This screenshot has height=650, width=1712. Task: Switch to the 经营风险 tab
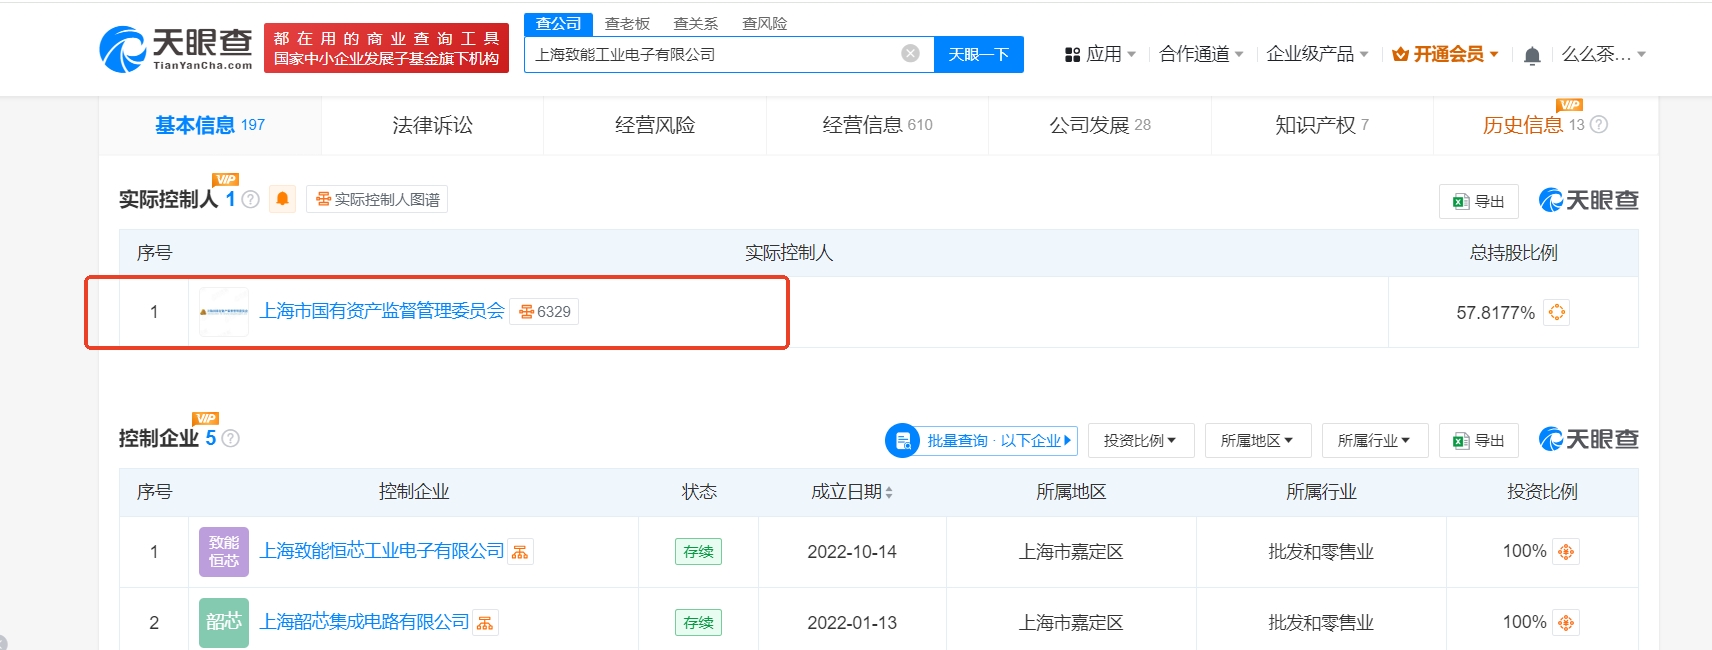tap(655, 125)
